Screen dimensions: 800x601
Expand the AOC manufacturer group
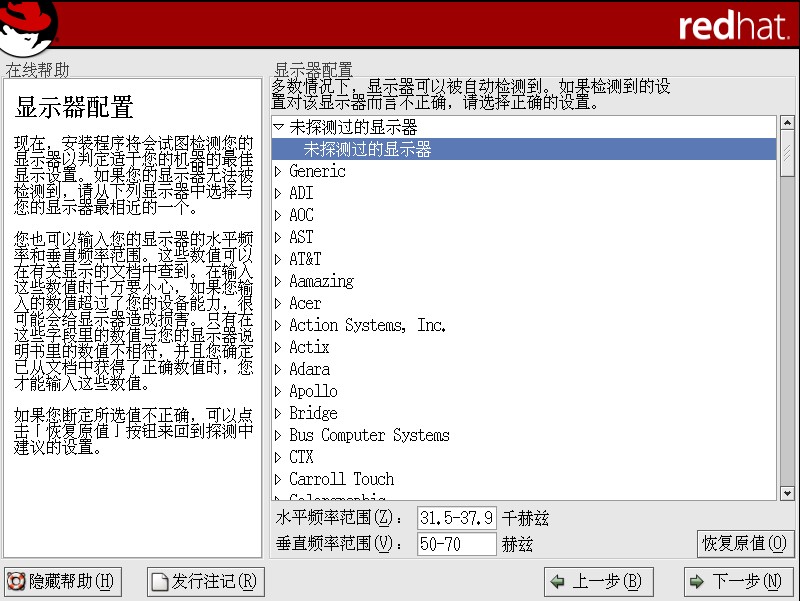(x=278, y=215)
